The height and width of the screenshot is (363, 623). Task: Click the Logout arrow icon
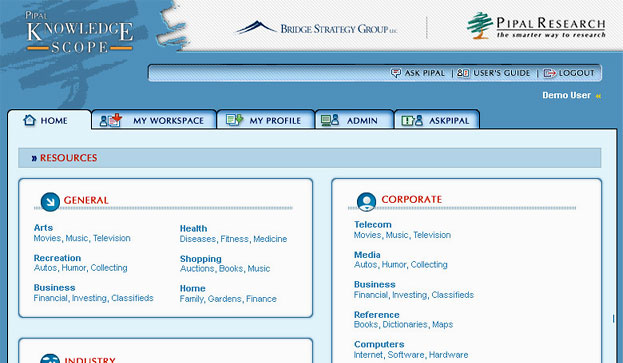tap(549, 73)
